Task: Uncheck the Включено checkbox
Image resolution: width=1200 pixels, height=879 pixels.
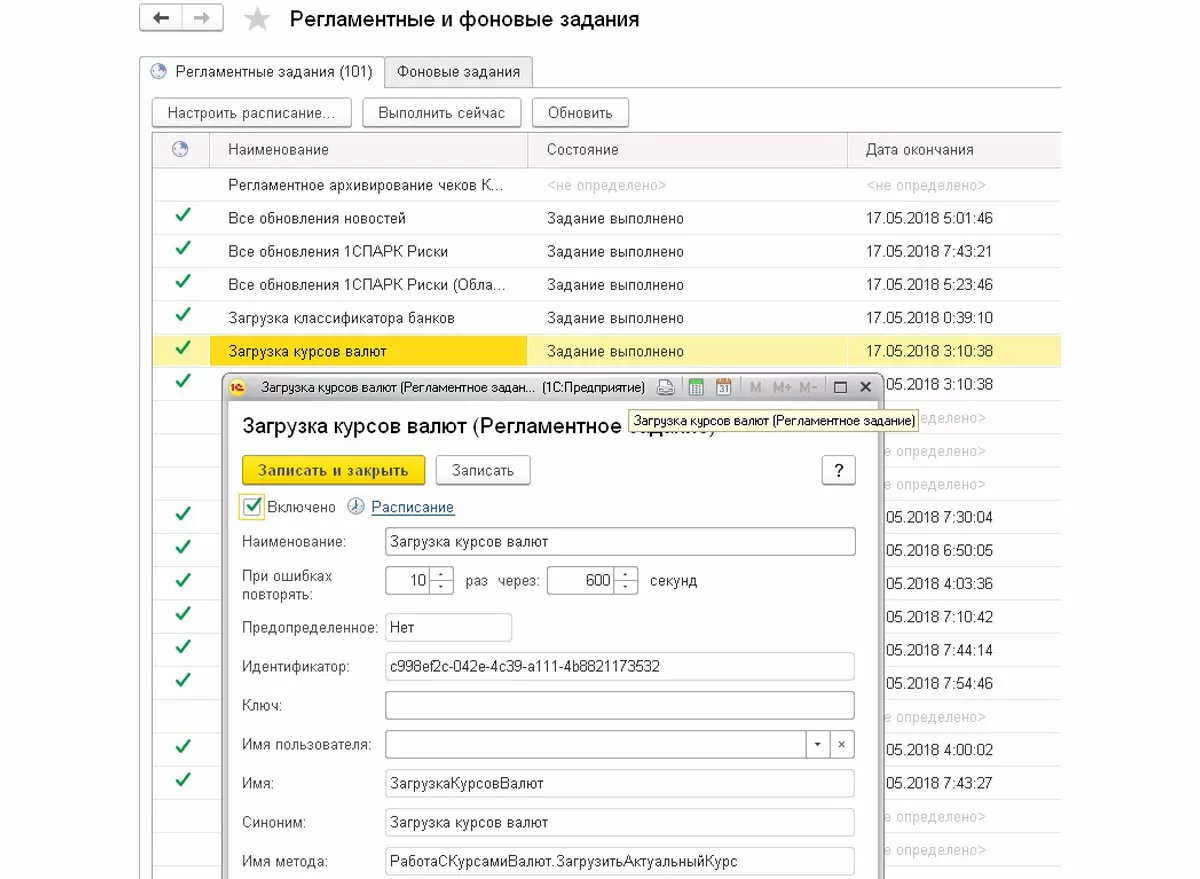Action: point(253,506)
